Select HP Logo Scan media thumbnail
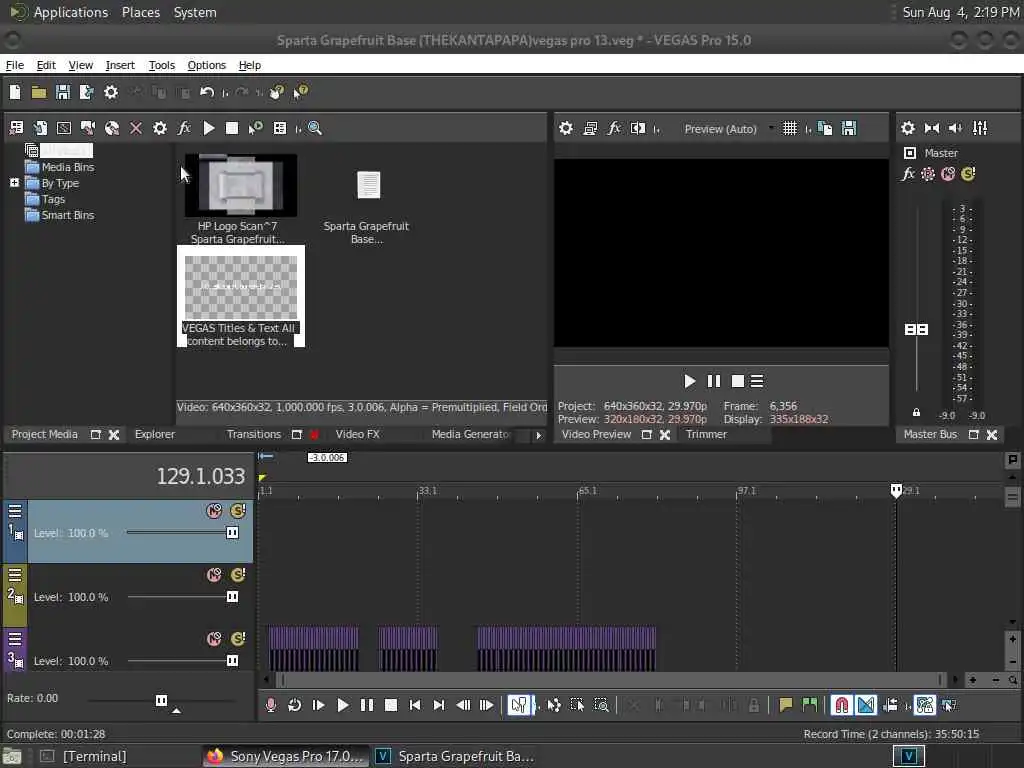1024x768 pixels. point(240,185)
